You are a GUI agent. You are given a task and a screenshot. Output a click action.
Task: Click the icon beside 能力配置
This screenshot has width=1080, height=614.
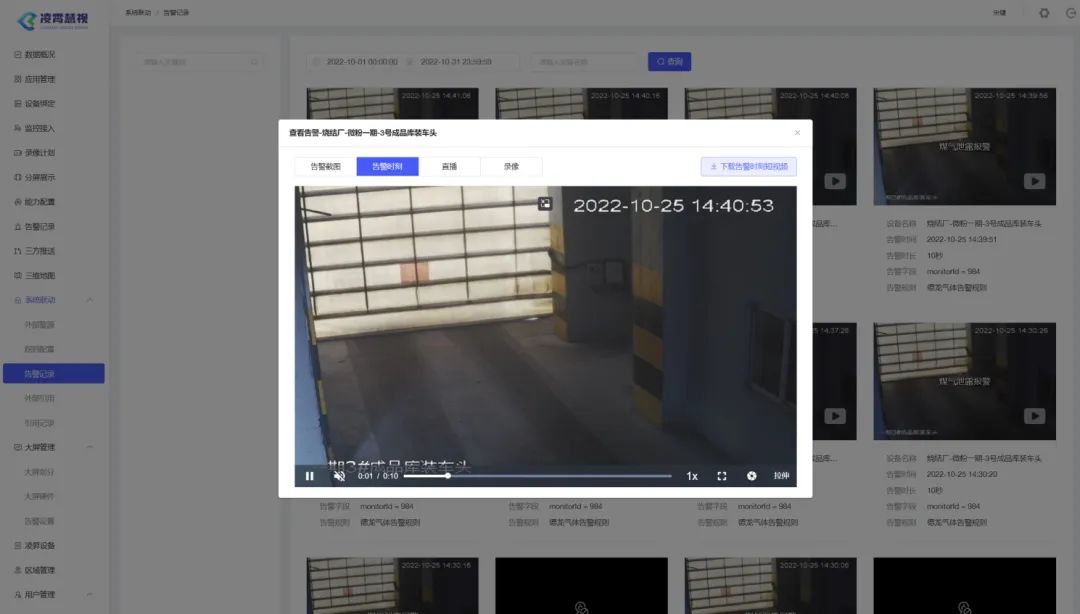click(18, 202)
